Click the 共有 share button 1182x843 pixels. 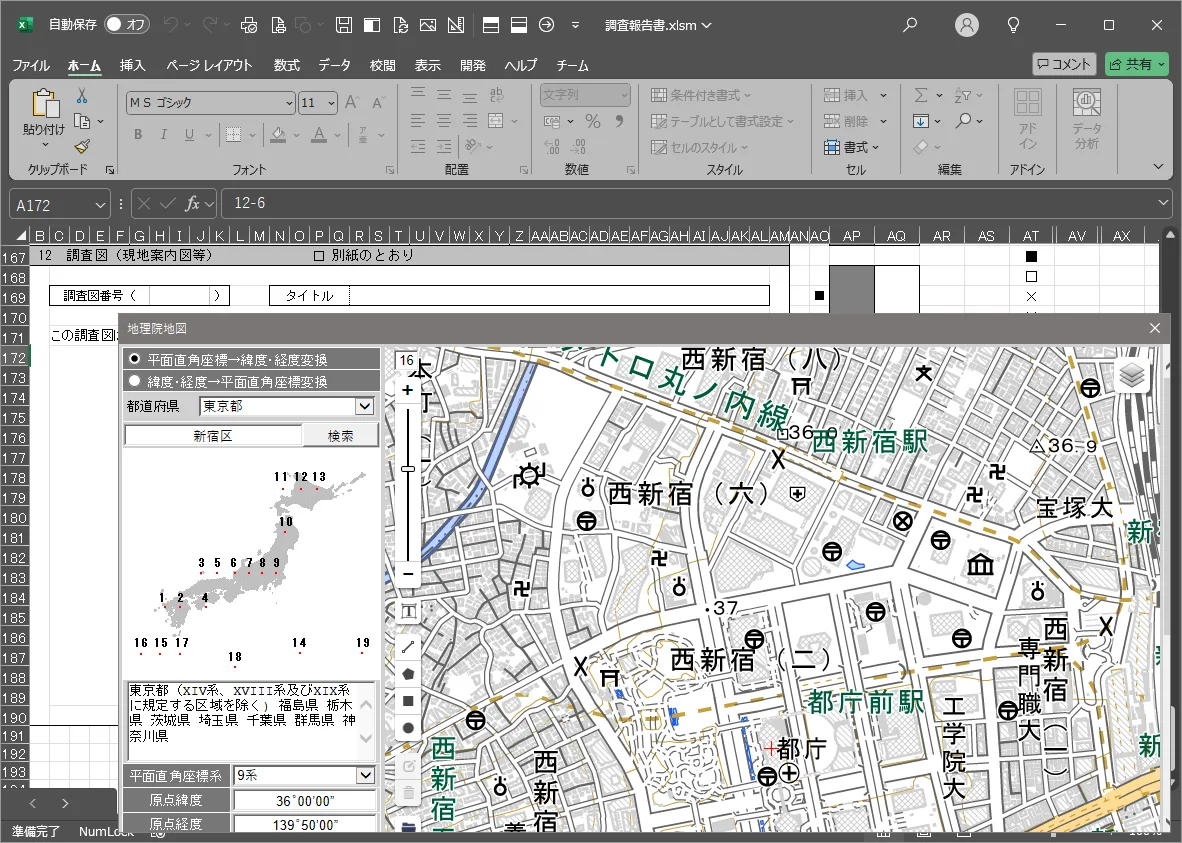1136,64
